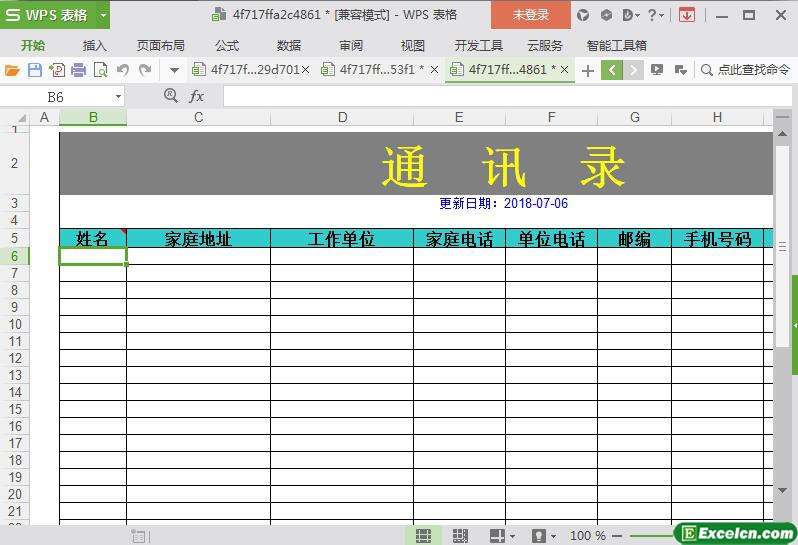This screenshot has width=798, height=545.
Task: Redo the last undone action
Action: pos(146,70)
